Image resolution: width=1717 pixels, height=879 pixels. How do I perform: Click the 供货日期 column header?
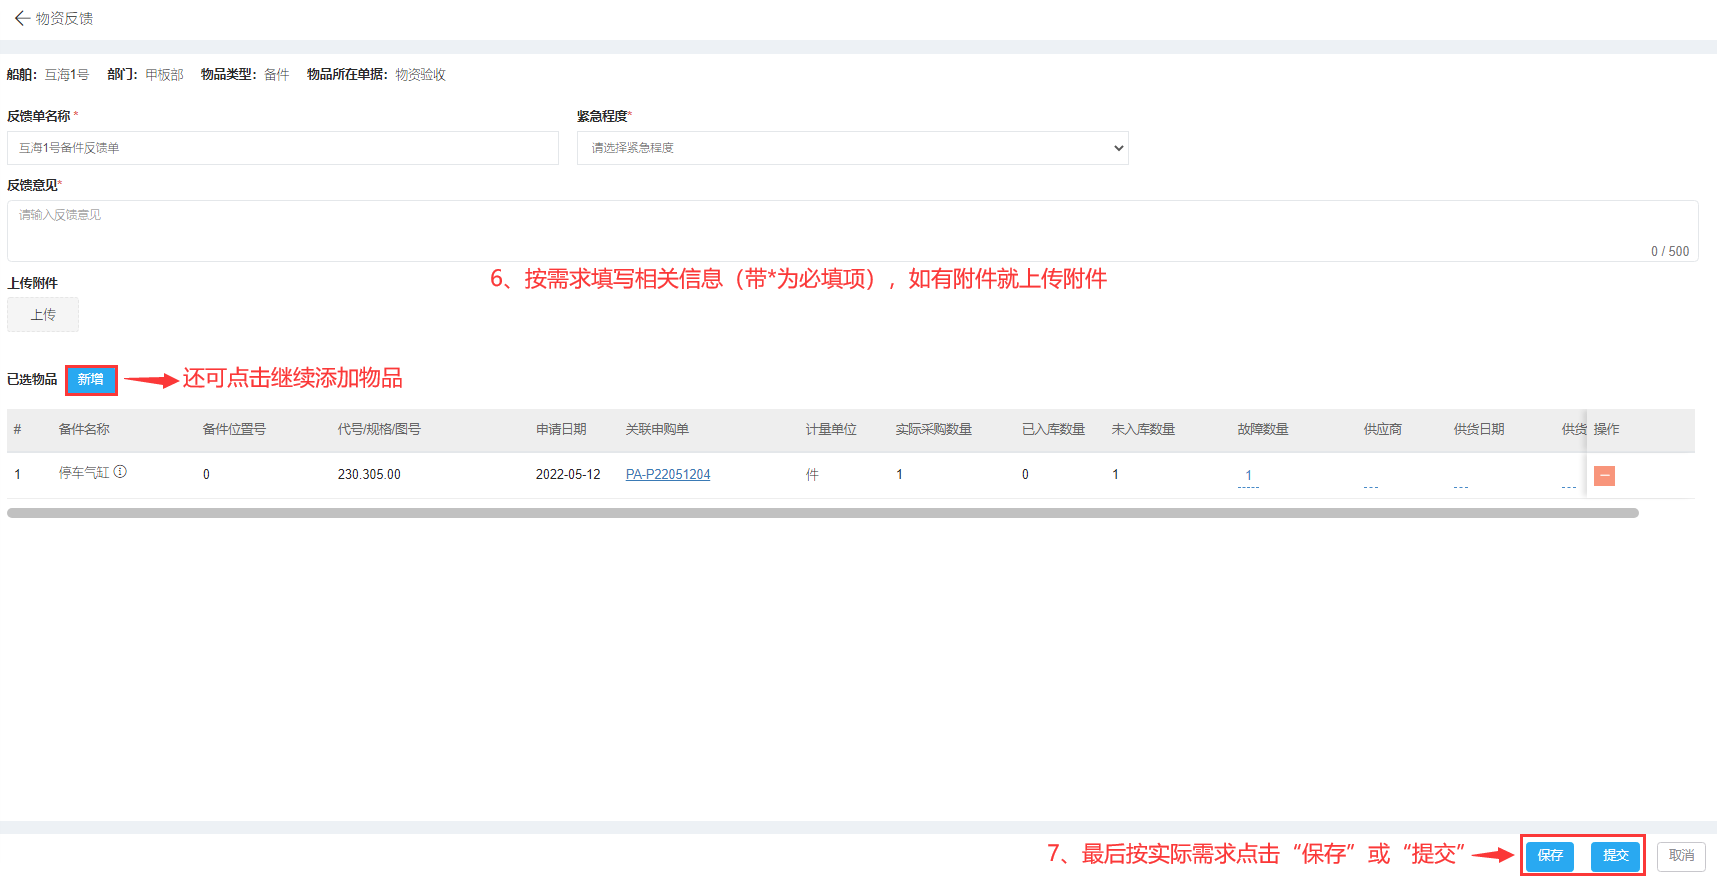click(x=1479, y=430)
